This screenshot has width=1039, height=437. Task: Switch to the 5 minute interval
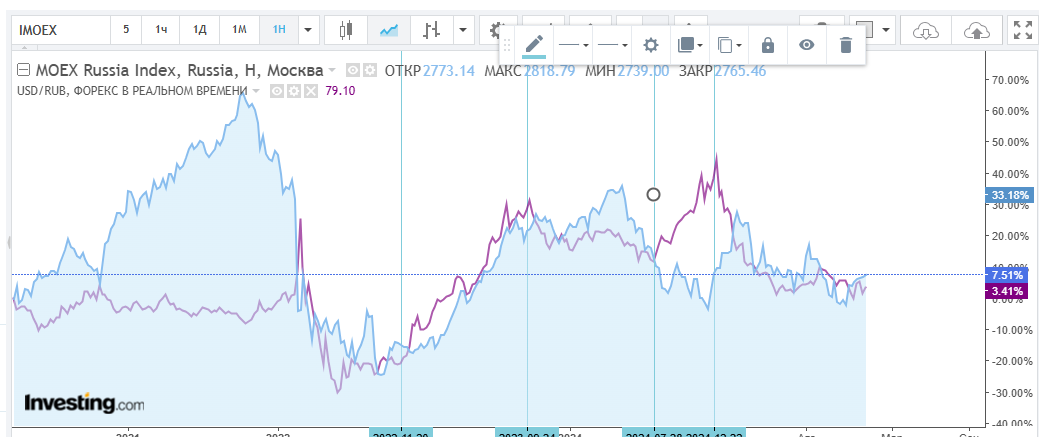pos(126,29)
